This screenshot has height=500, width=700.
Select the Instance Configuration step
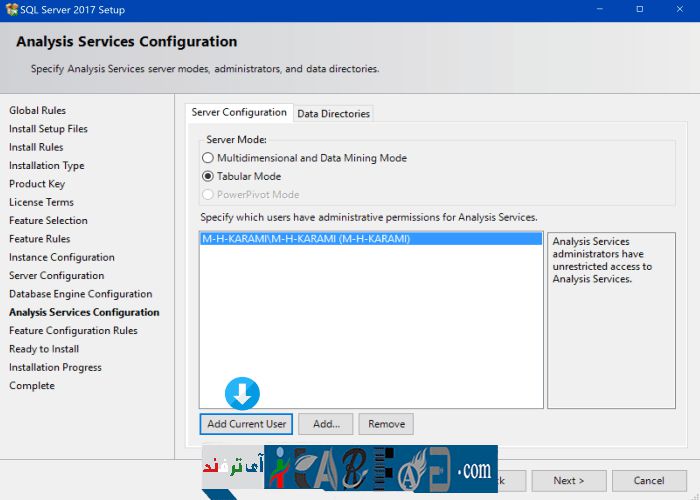[61, 258]
